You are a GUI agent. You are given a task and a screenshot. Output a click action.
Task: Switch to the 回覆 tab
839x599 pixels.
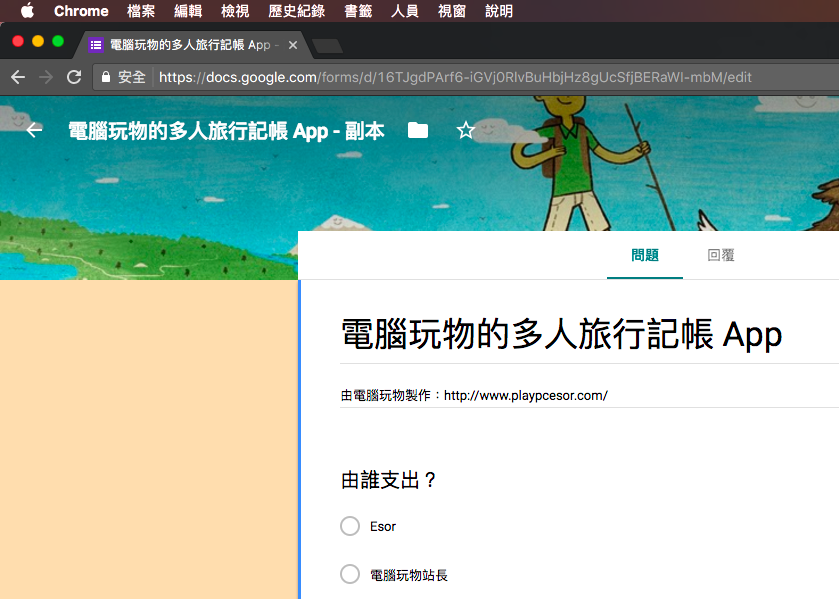tap(721, 255)
